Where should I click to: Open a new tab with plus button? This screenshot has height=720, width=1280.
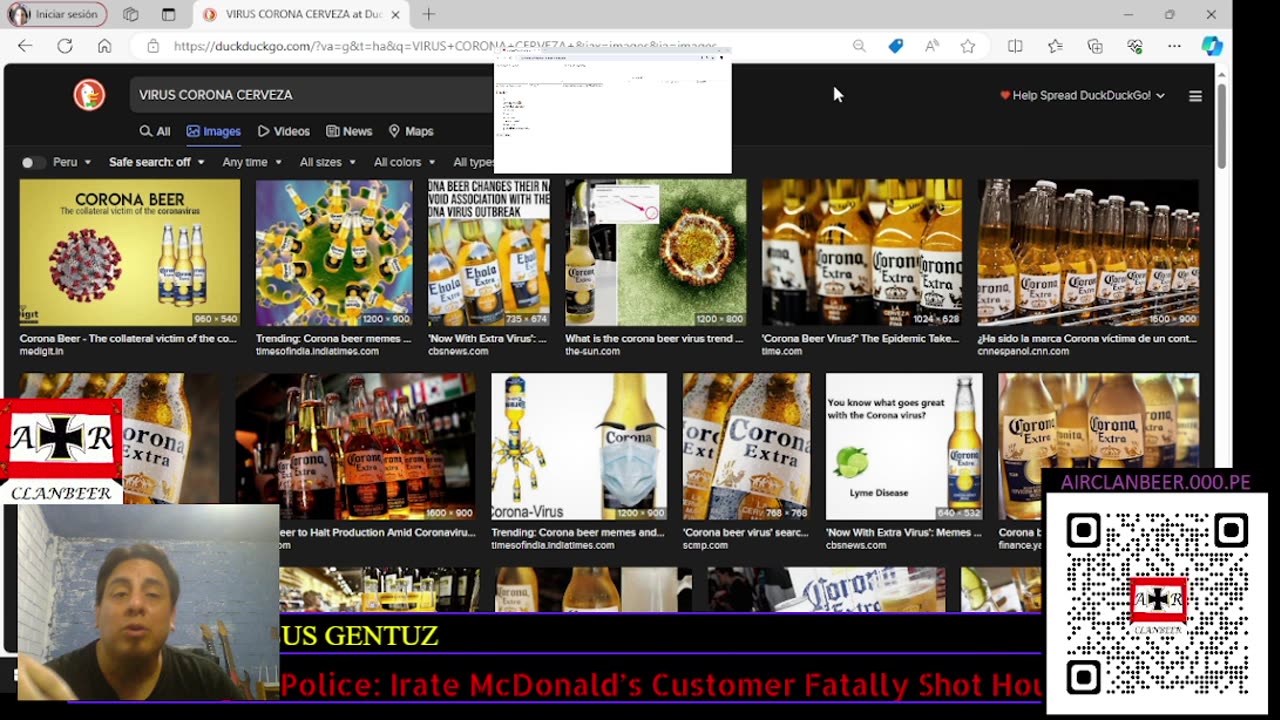[x=428, y=14]
